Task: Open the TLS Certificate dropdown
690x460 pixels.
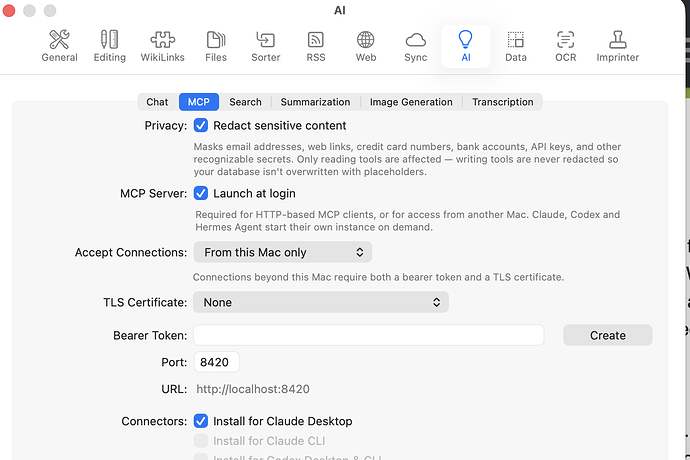Action: [321, 302]
